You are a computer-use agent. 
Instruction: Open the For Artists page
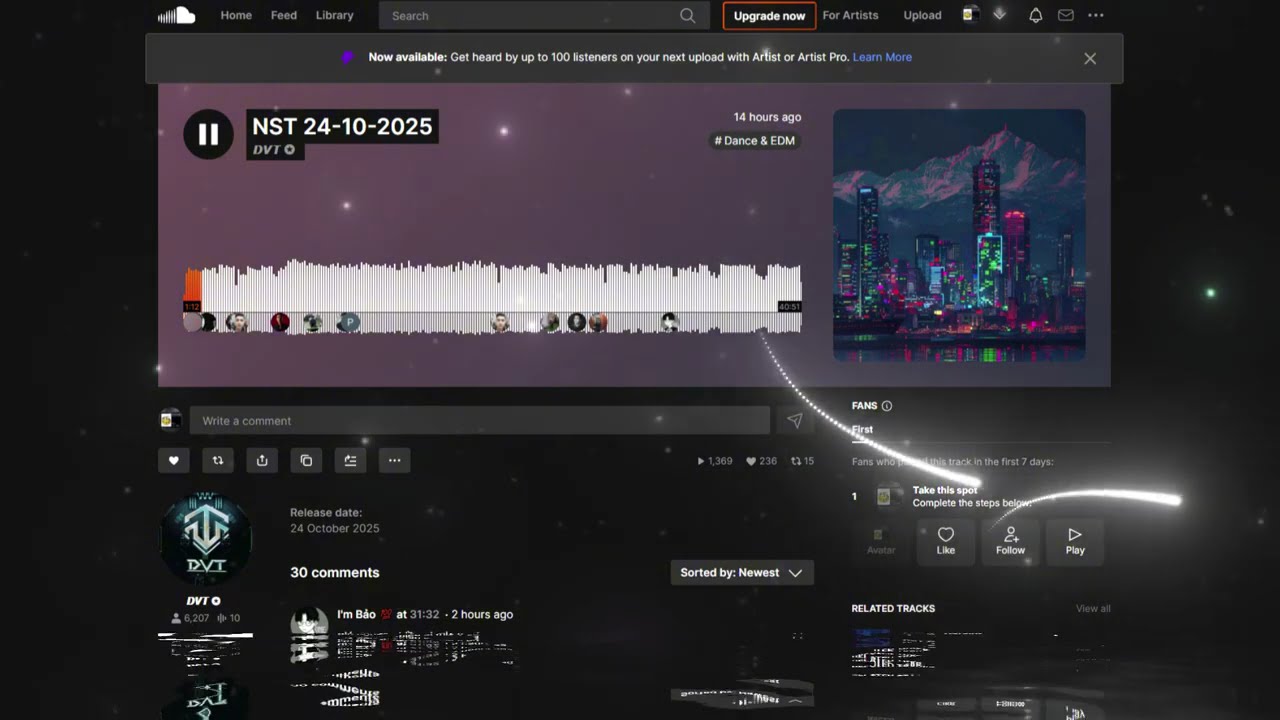tap(850, 15)
